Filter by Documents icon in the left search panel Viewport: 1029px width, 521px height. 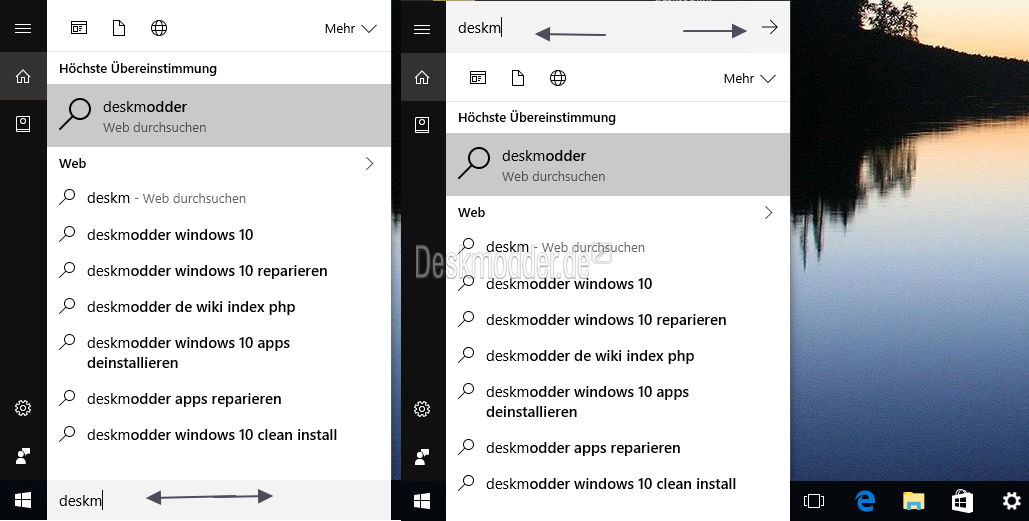click(119, 28)
